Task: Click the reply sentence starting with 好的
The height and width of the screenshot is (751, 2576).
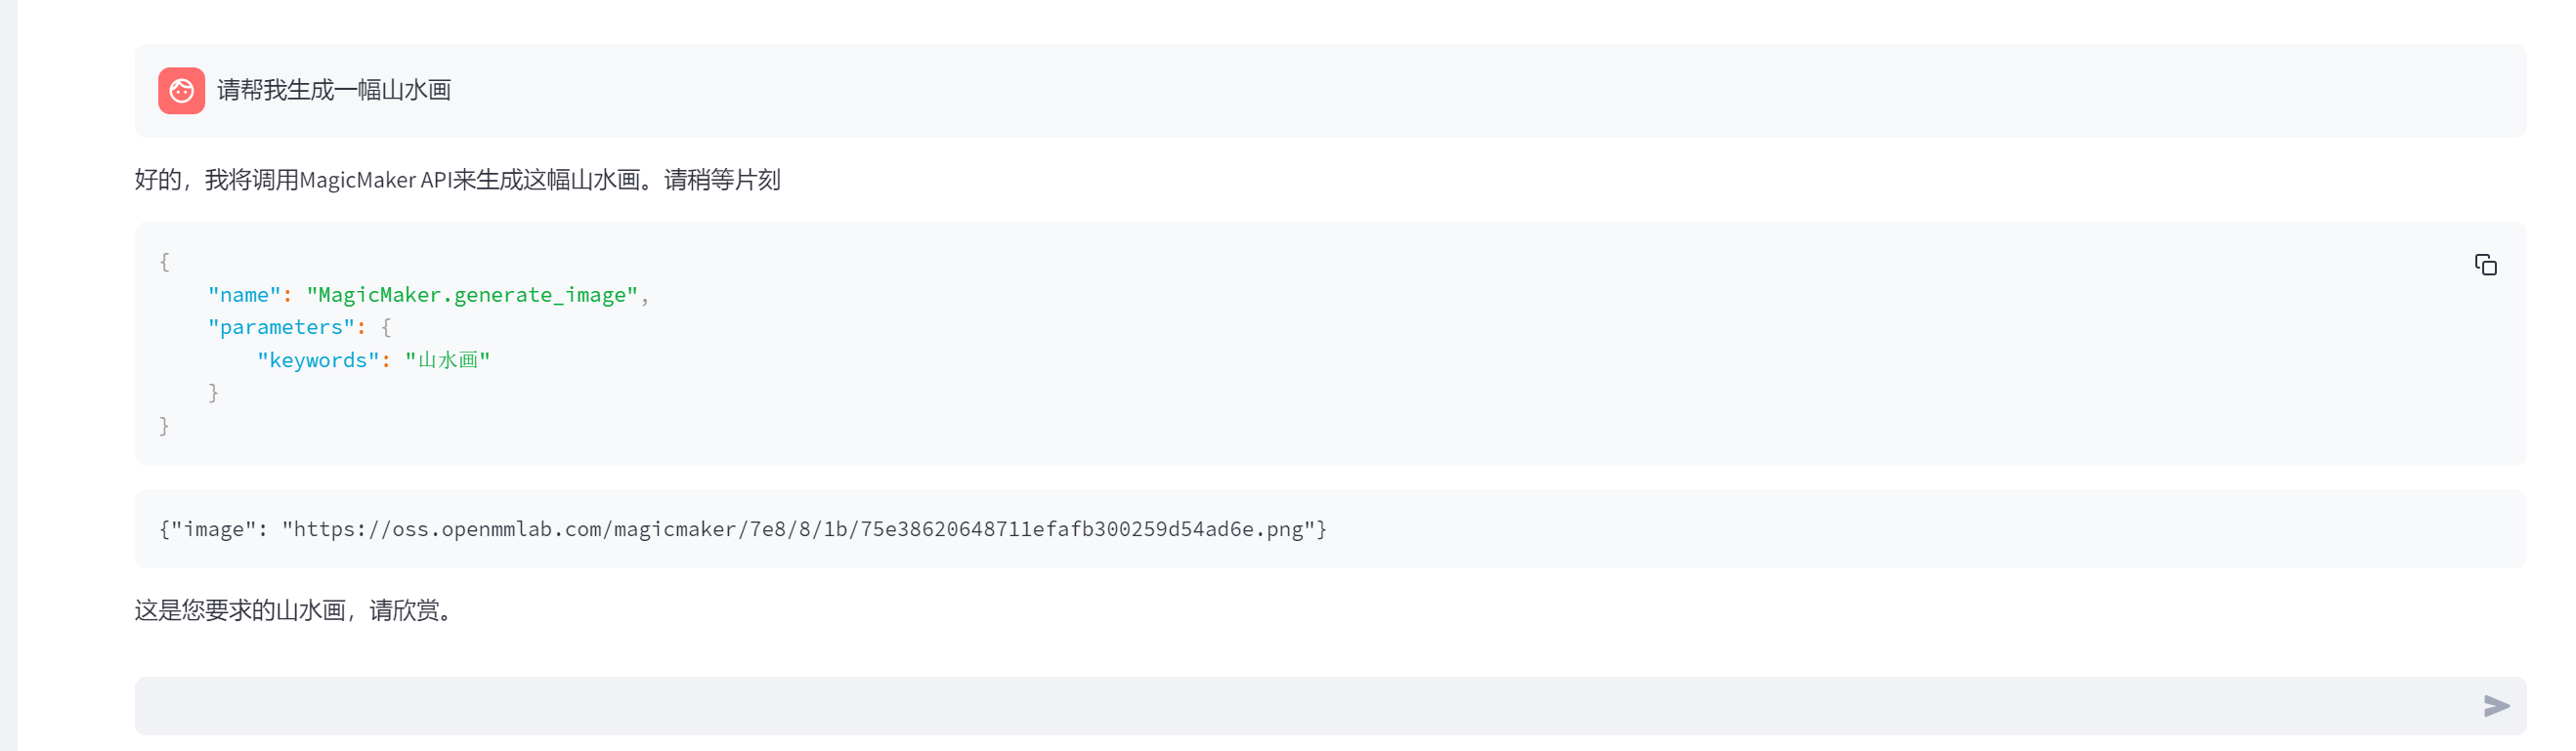Action: [x=457, y=180]
